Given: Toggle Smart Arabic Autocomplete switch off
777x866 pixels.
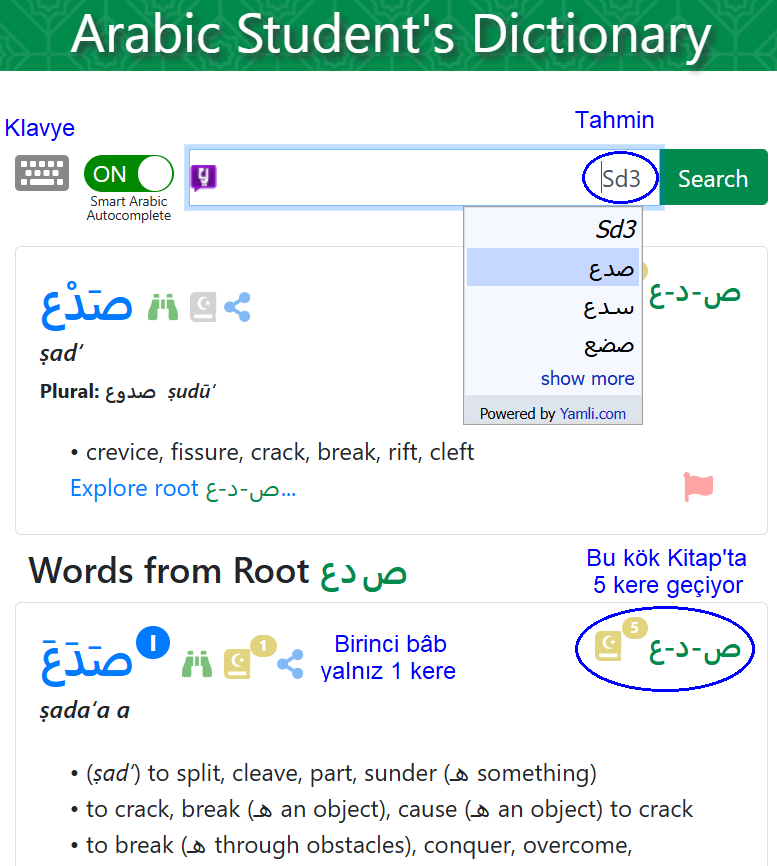Looking at the screenshot, I should pyautogui.click(x=129, y=173).
